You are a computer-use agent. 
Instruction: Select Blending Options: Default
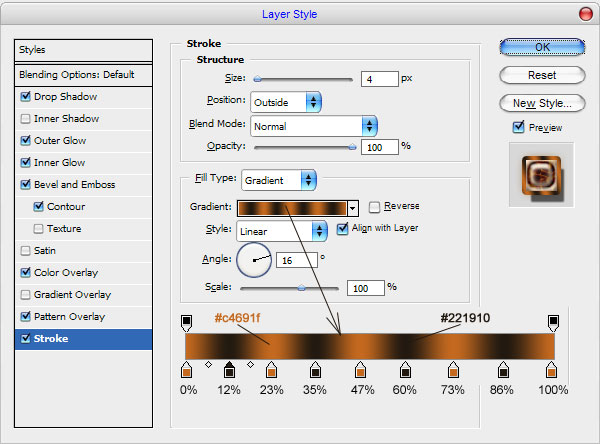[83, 75]
